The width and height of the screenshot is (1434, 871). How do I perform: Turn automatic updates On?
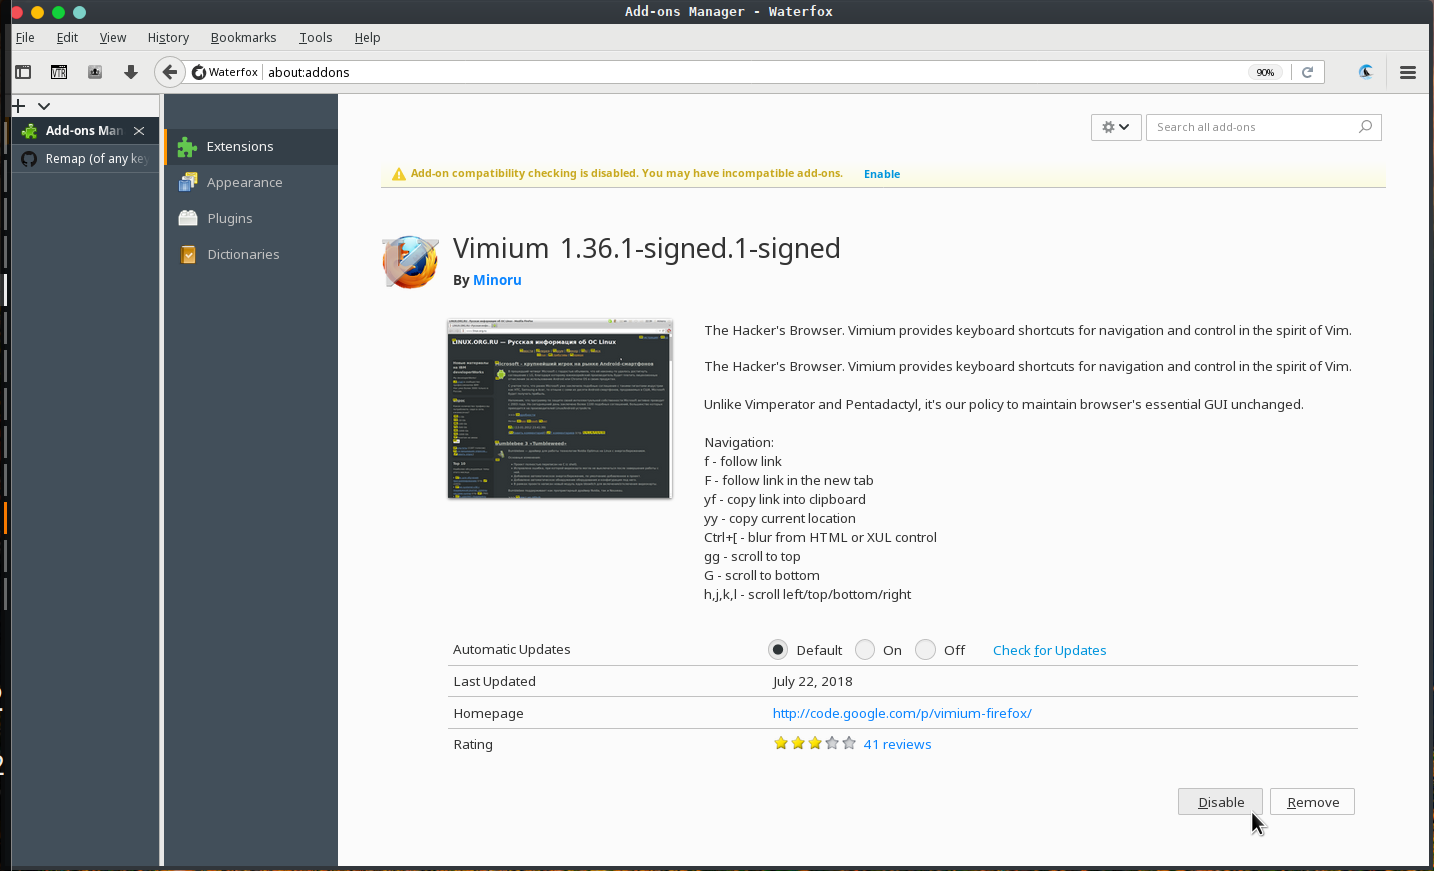click(864, 649)
